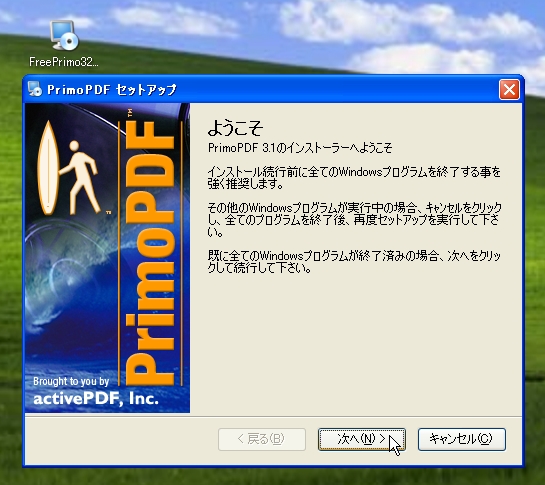Viewport: 545px width, 485px height.
Task: Click the greyed-out < 戻る(B) button
Action: 262,439
